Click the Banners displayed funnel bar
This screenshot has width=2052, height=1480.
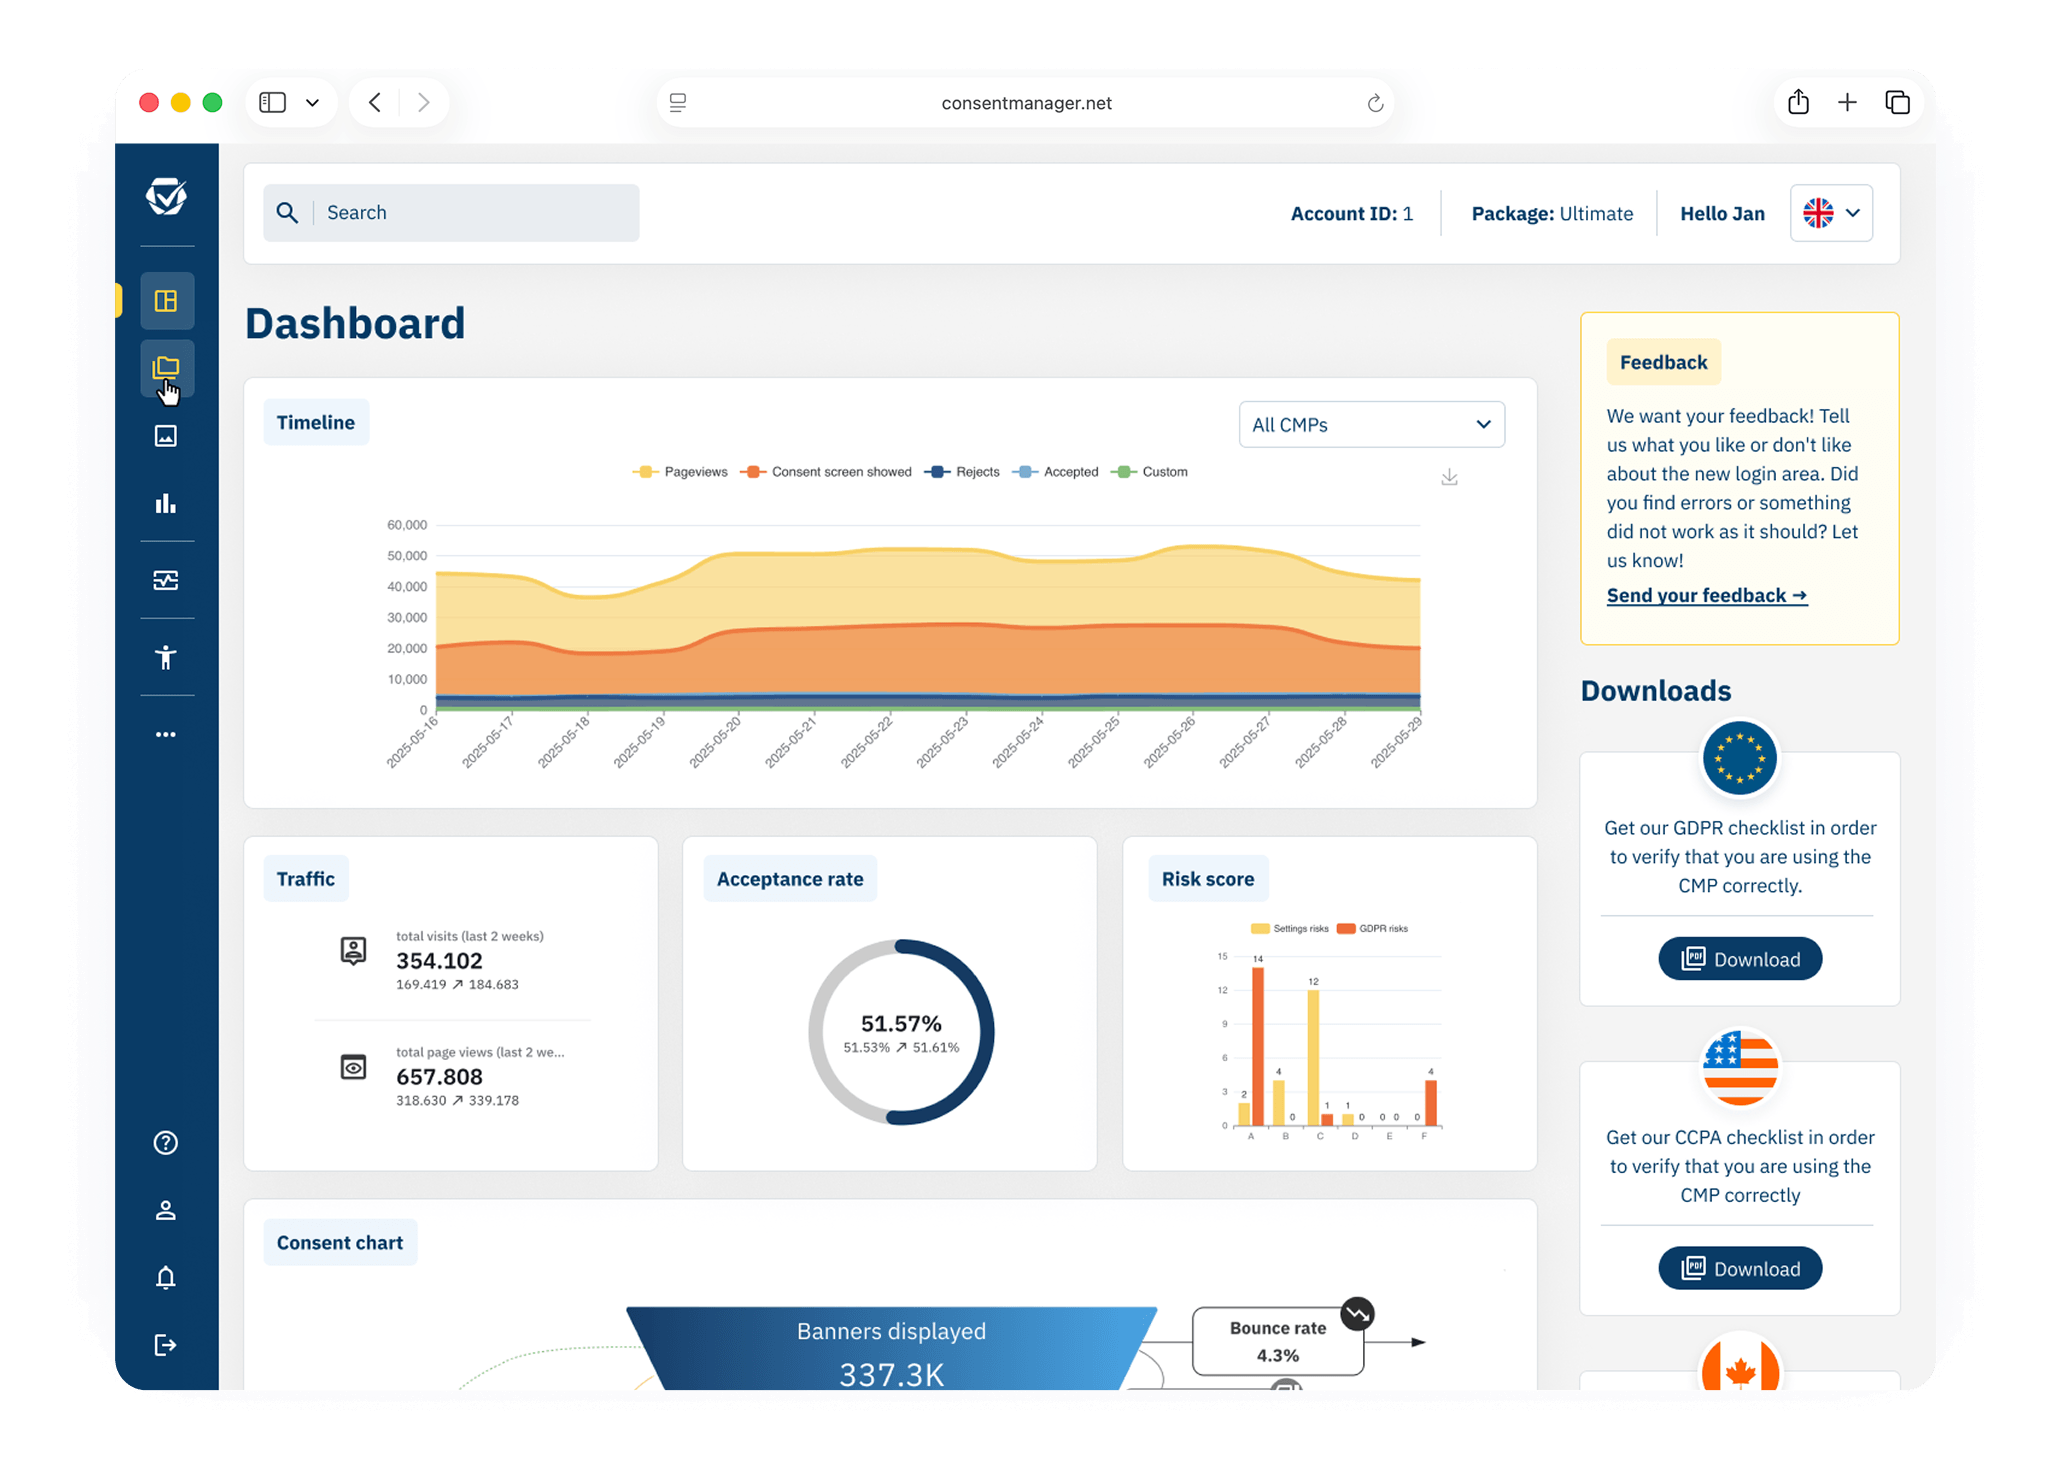892,1348
